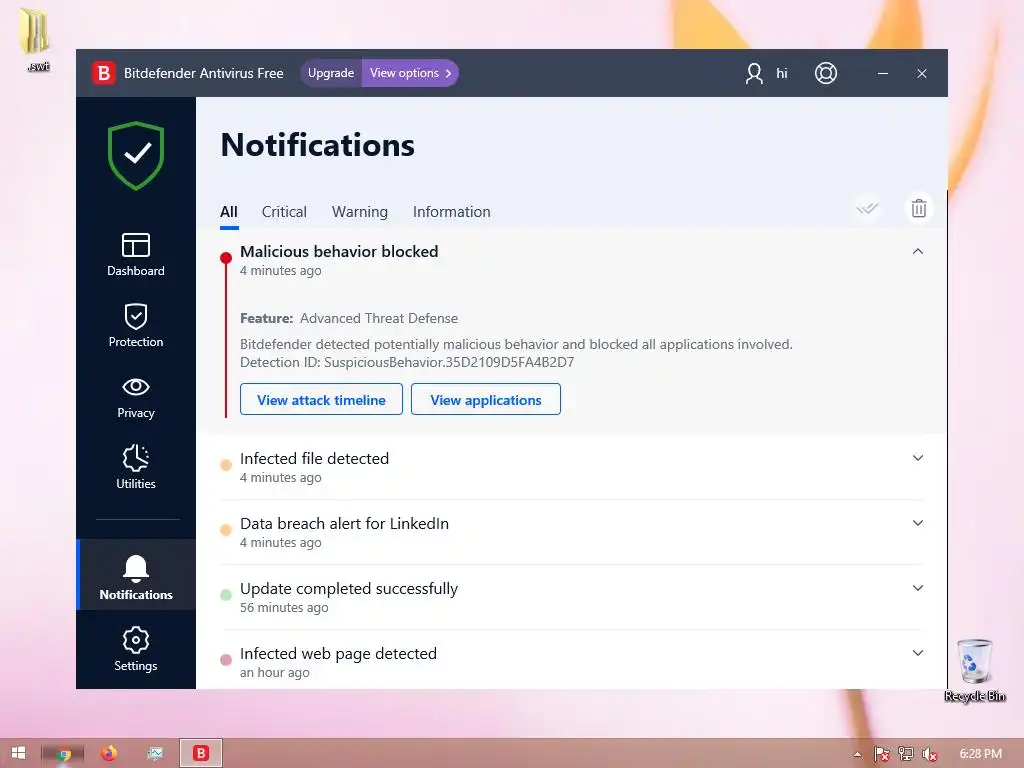Open the Protection section

pos(136,325)
